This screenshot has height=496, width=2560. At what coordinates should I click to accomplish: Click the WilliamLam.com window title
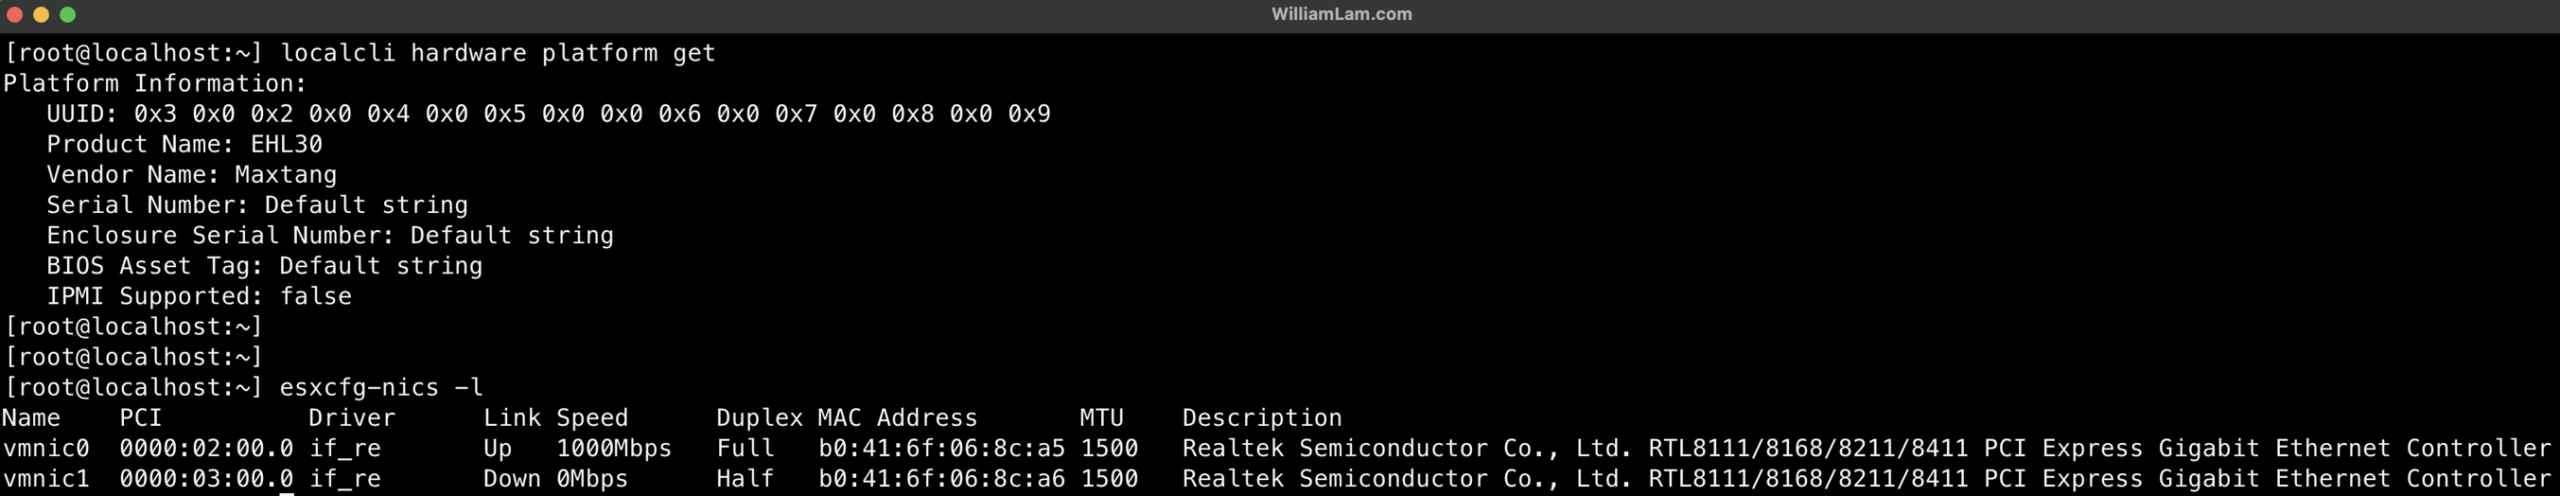coord(1341,14)
